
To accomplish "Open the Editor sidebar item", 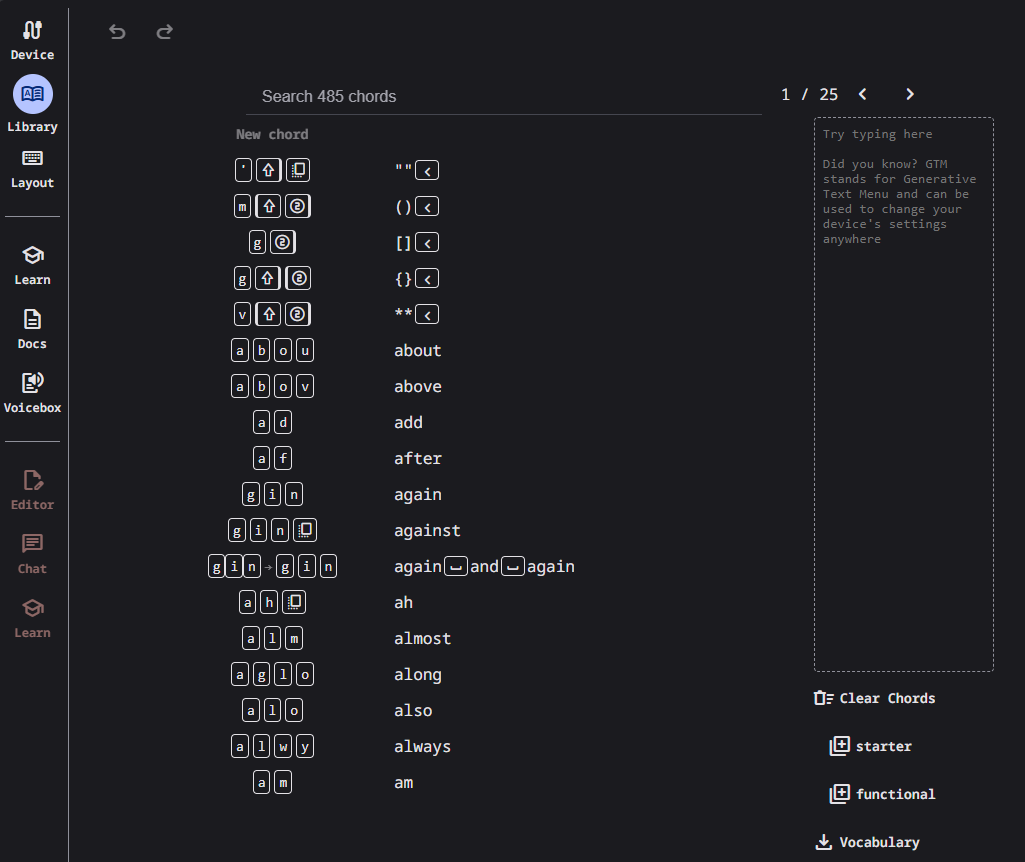I will [32, 489].
